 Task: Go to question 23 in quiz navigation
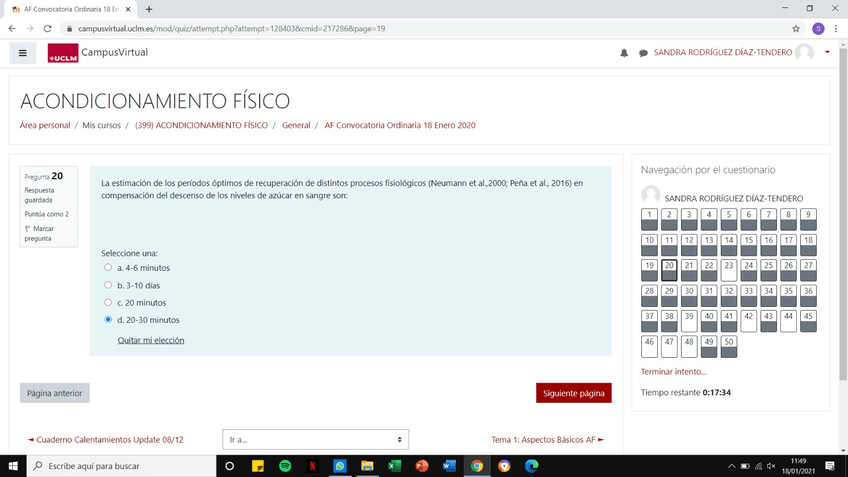click(728, 270)
